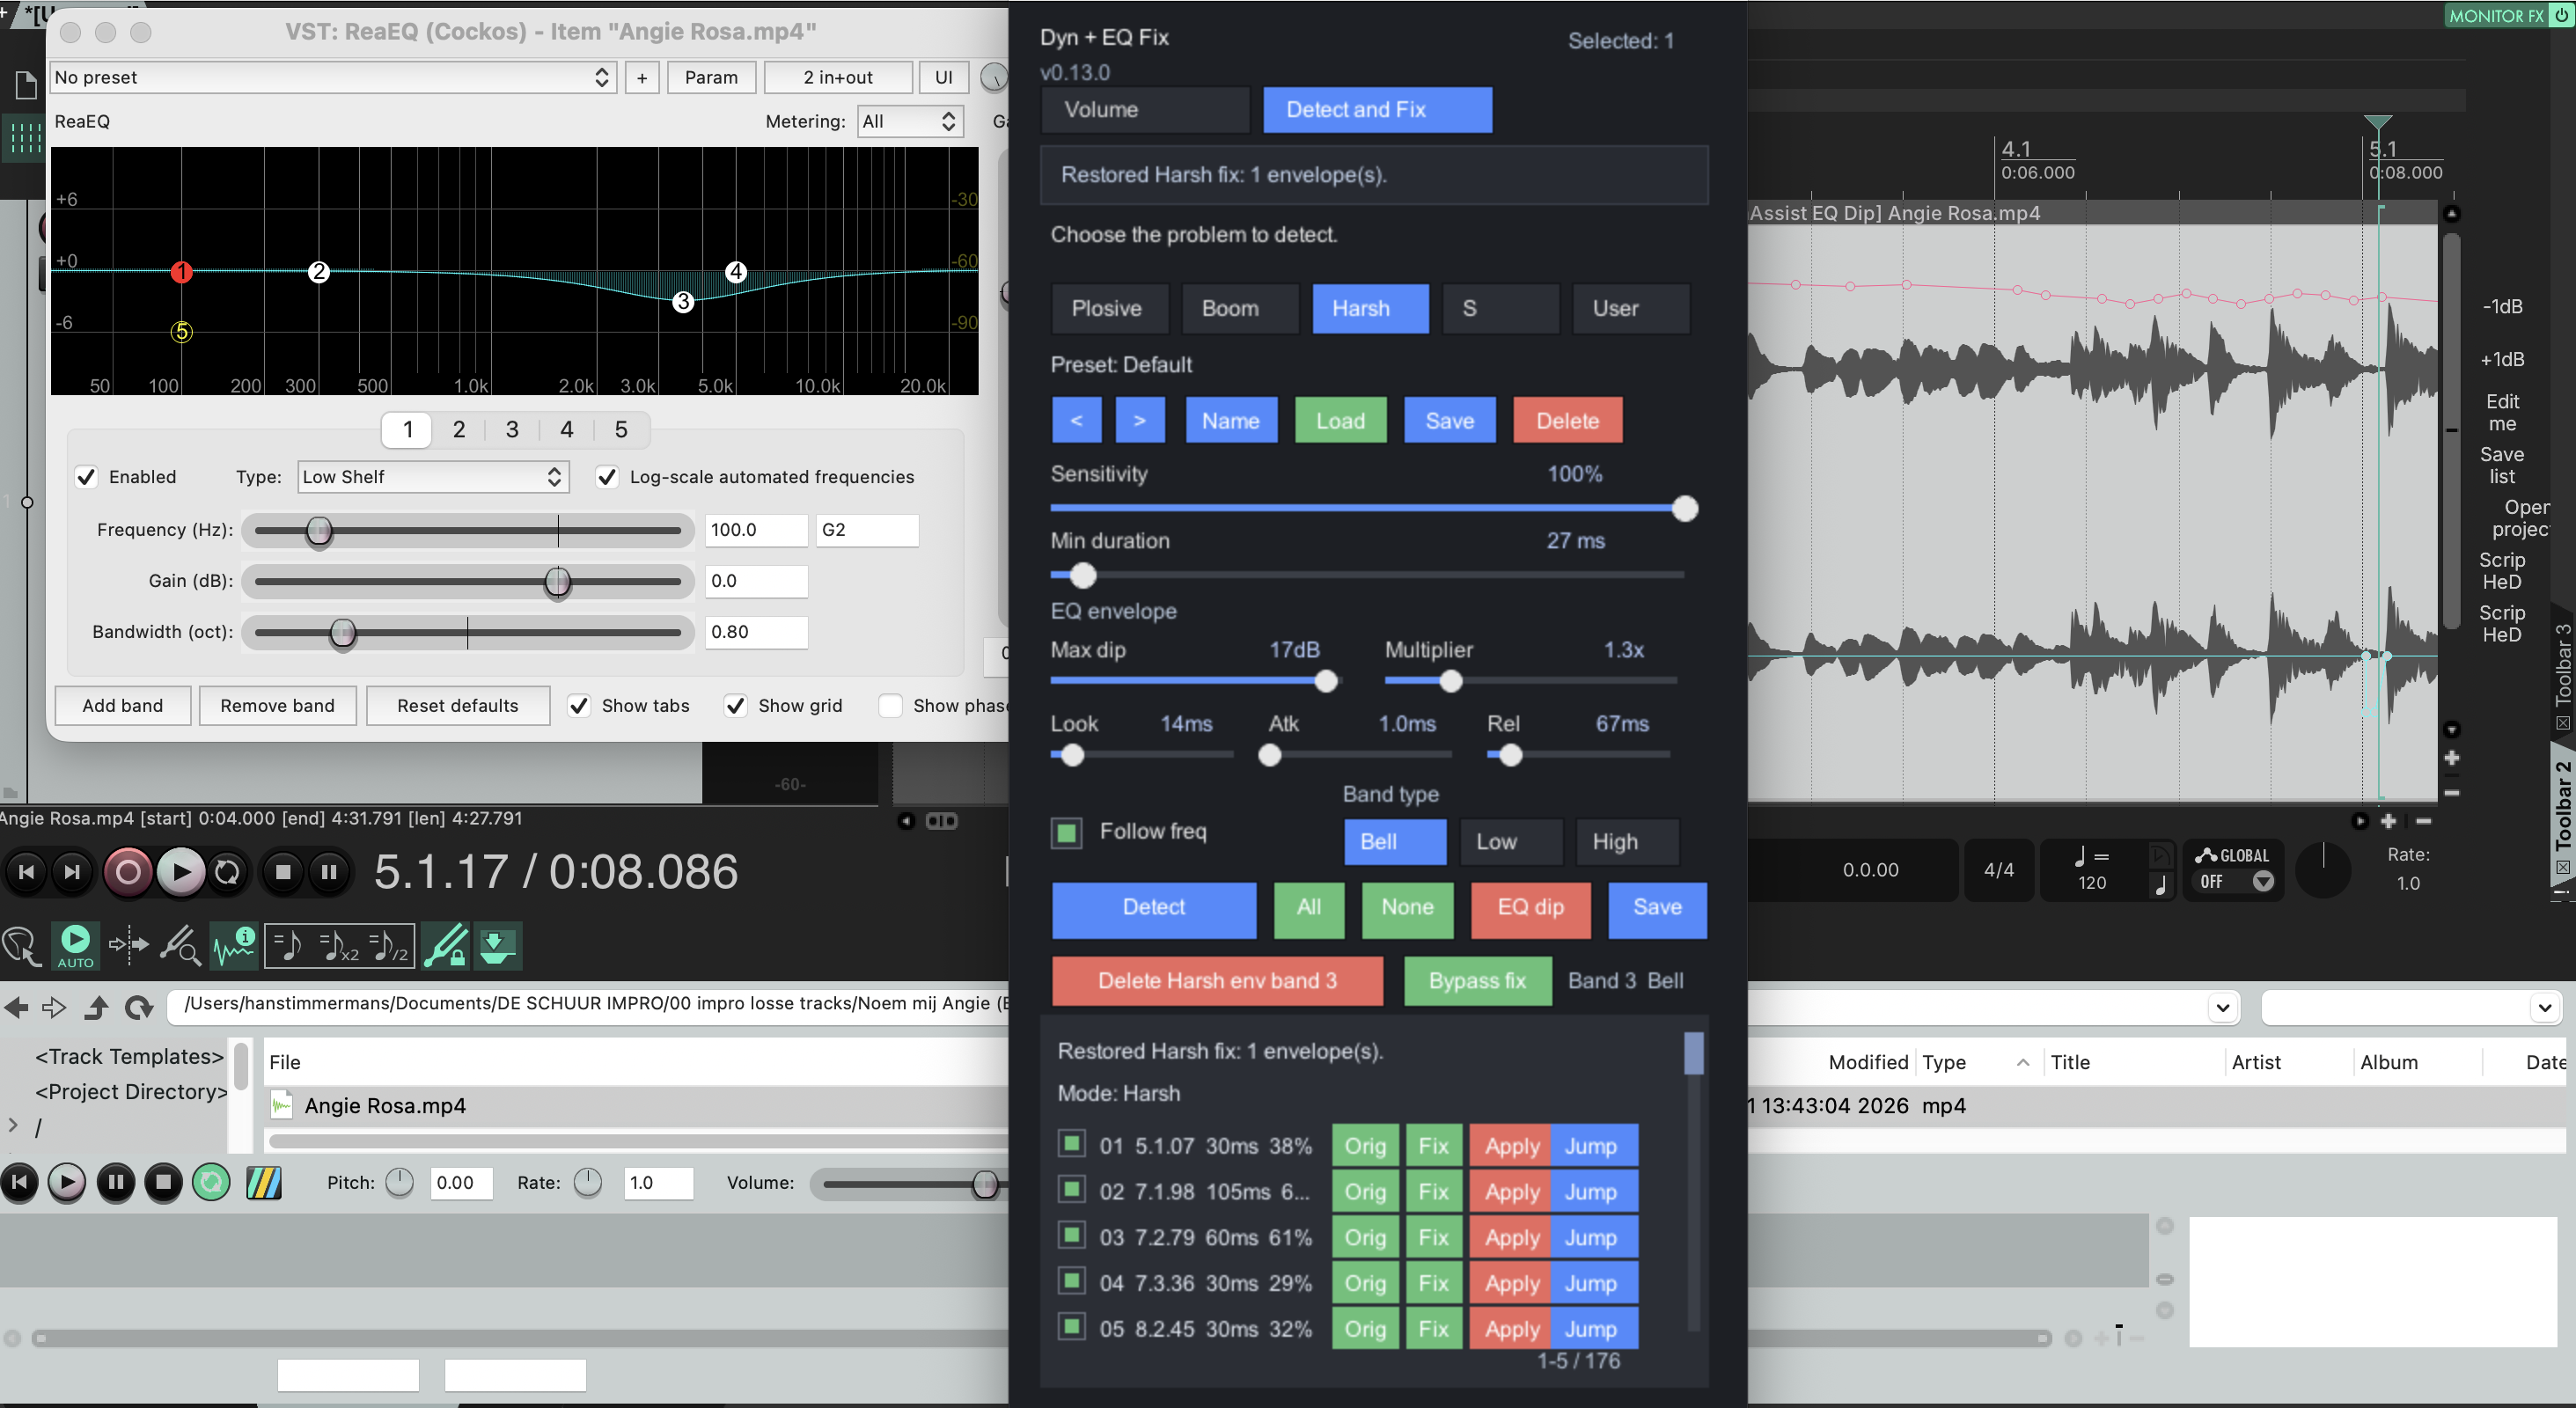Image resolution: width=2576 pixels, height=1408 pixels.
Task: Open the Media Explorer rightmost search dropdown
Action: [2545, 1007]
